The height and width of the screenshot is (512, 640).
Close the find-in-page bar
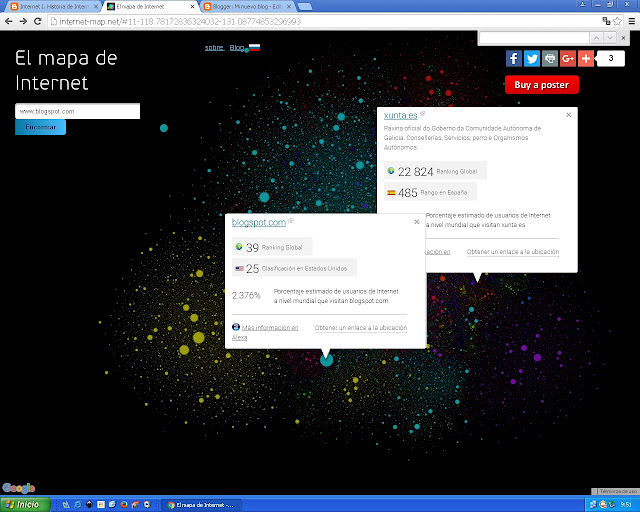point(623,38)
